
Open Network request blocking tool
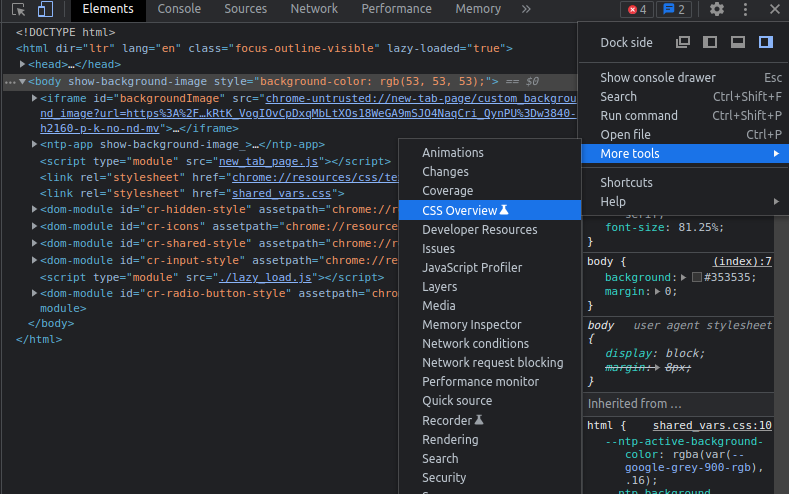point(490,363)
